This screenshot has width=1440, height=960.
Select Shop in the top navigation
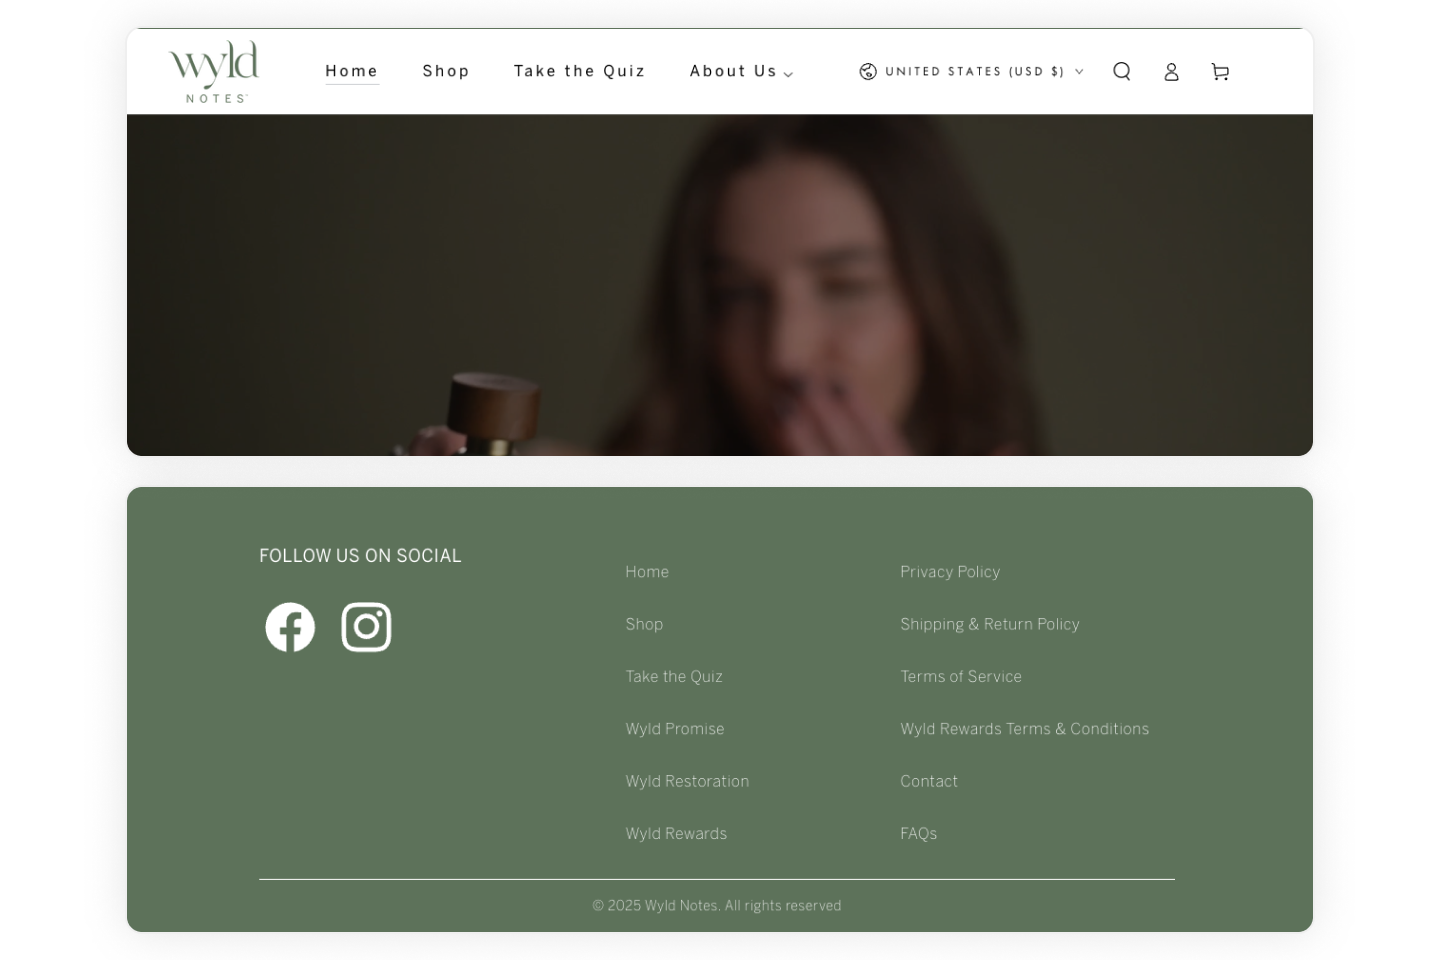pos(446,71)
